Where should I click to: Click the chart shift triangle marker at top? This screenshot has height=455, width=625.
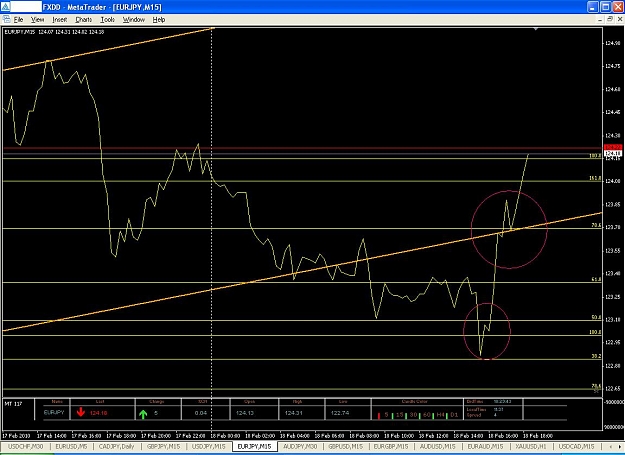536,29
